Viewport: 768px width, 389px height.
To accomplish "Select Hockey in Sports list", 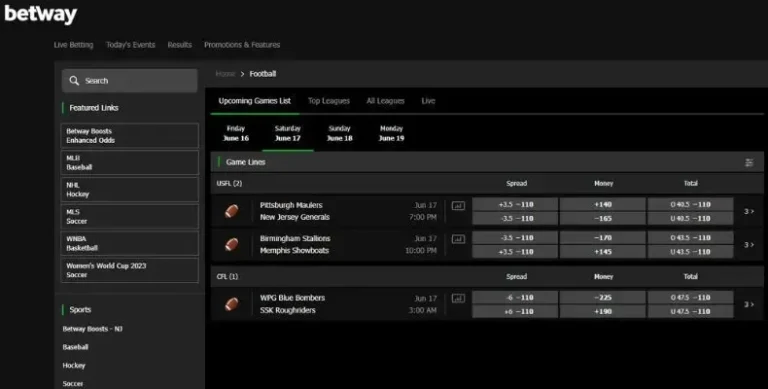I will tap(74, 365).
